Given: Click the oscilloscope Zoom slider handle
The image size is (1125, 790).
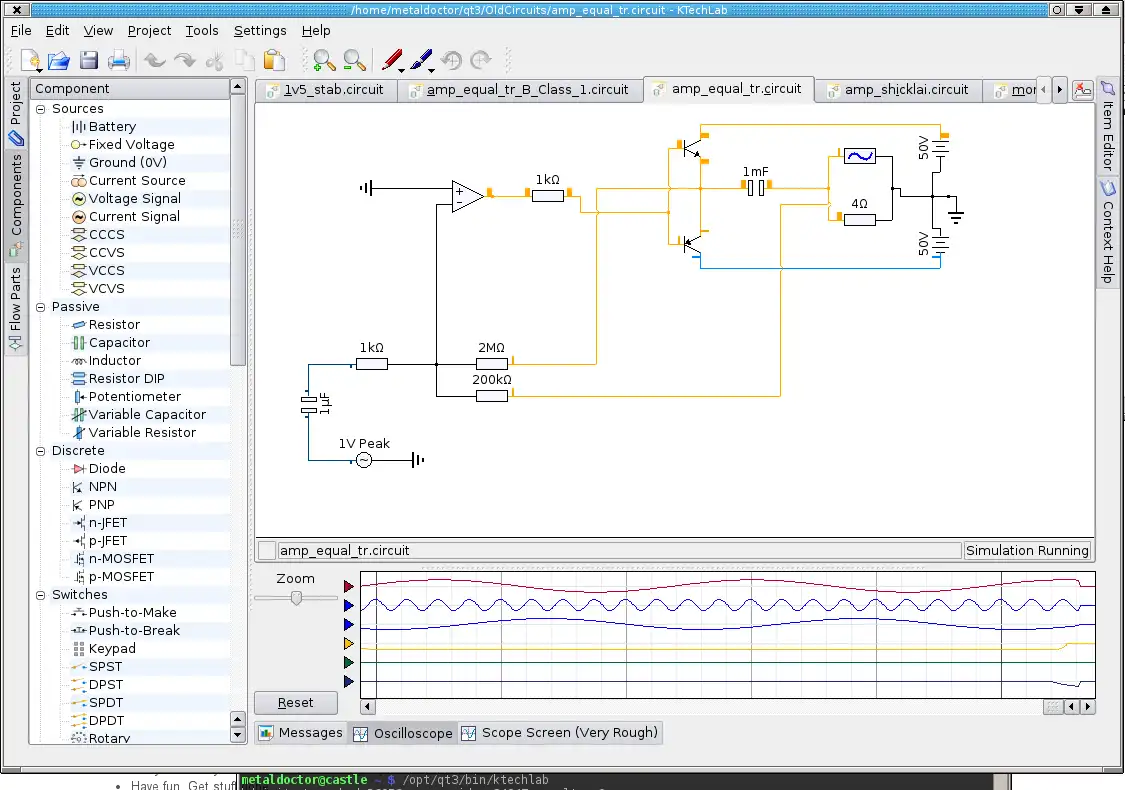Looking at the screenshot, I should point(296,598).
